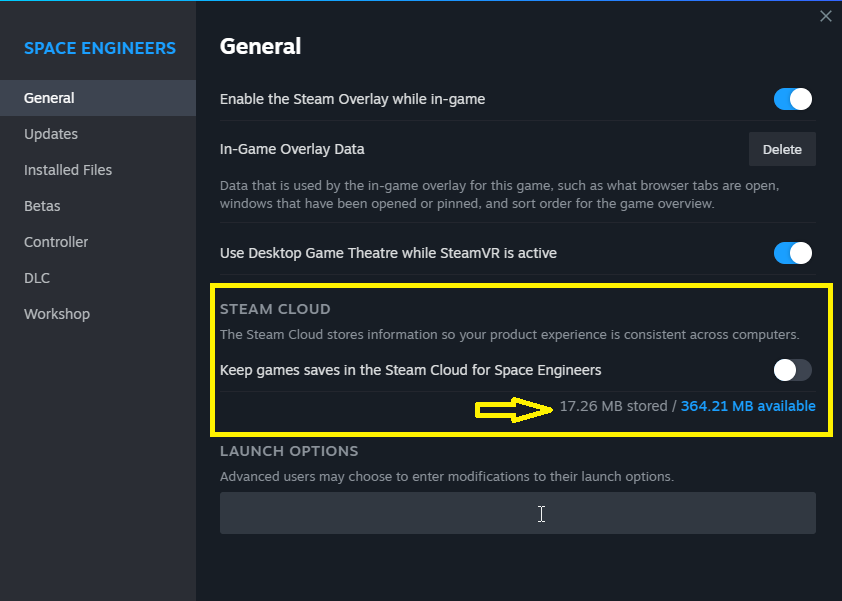Disable the Steam Overlay while in-game toggle
This screenshot has height=601, width=842.
(x=793, y=99)
